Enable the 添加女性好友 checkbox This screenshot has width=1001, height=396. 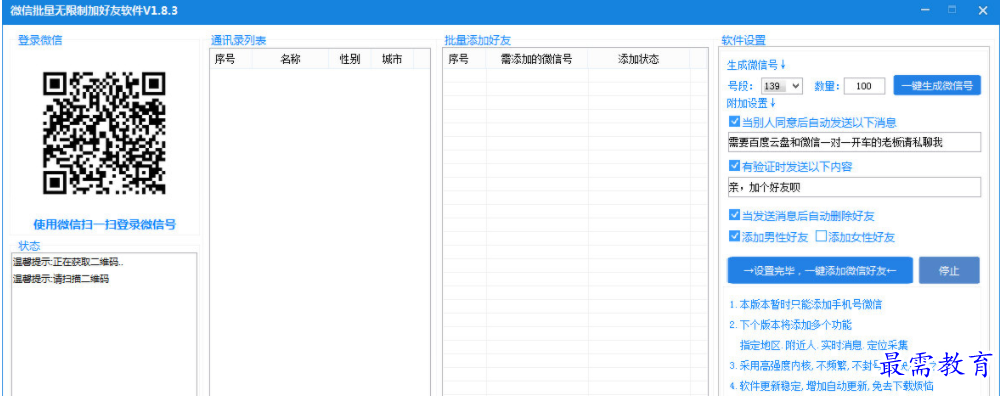click(x=821, y=236)
